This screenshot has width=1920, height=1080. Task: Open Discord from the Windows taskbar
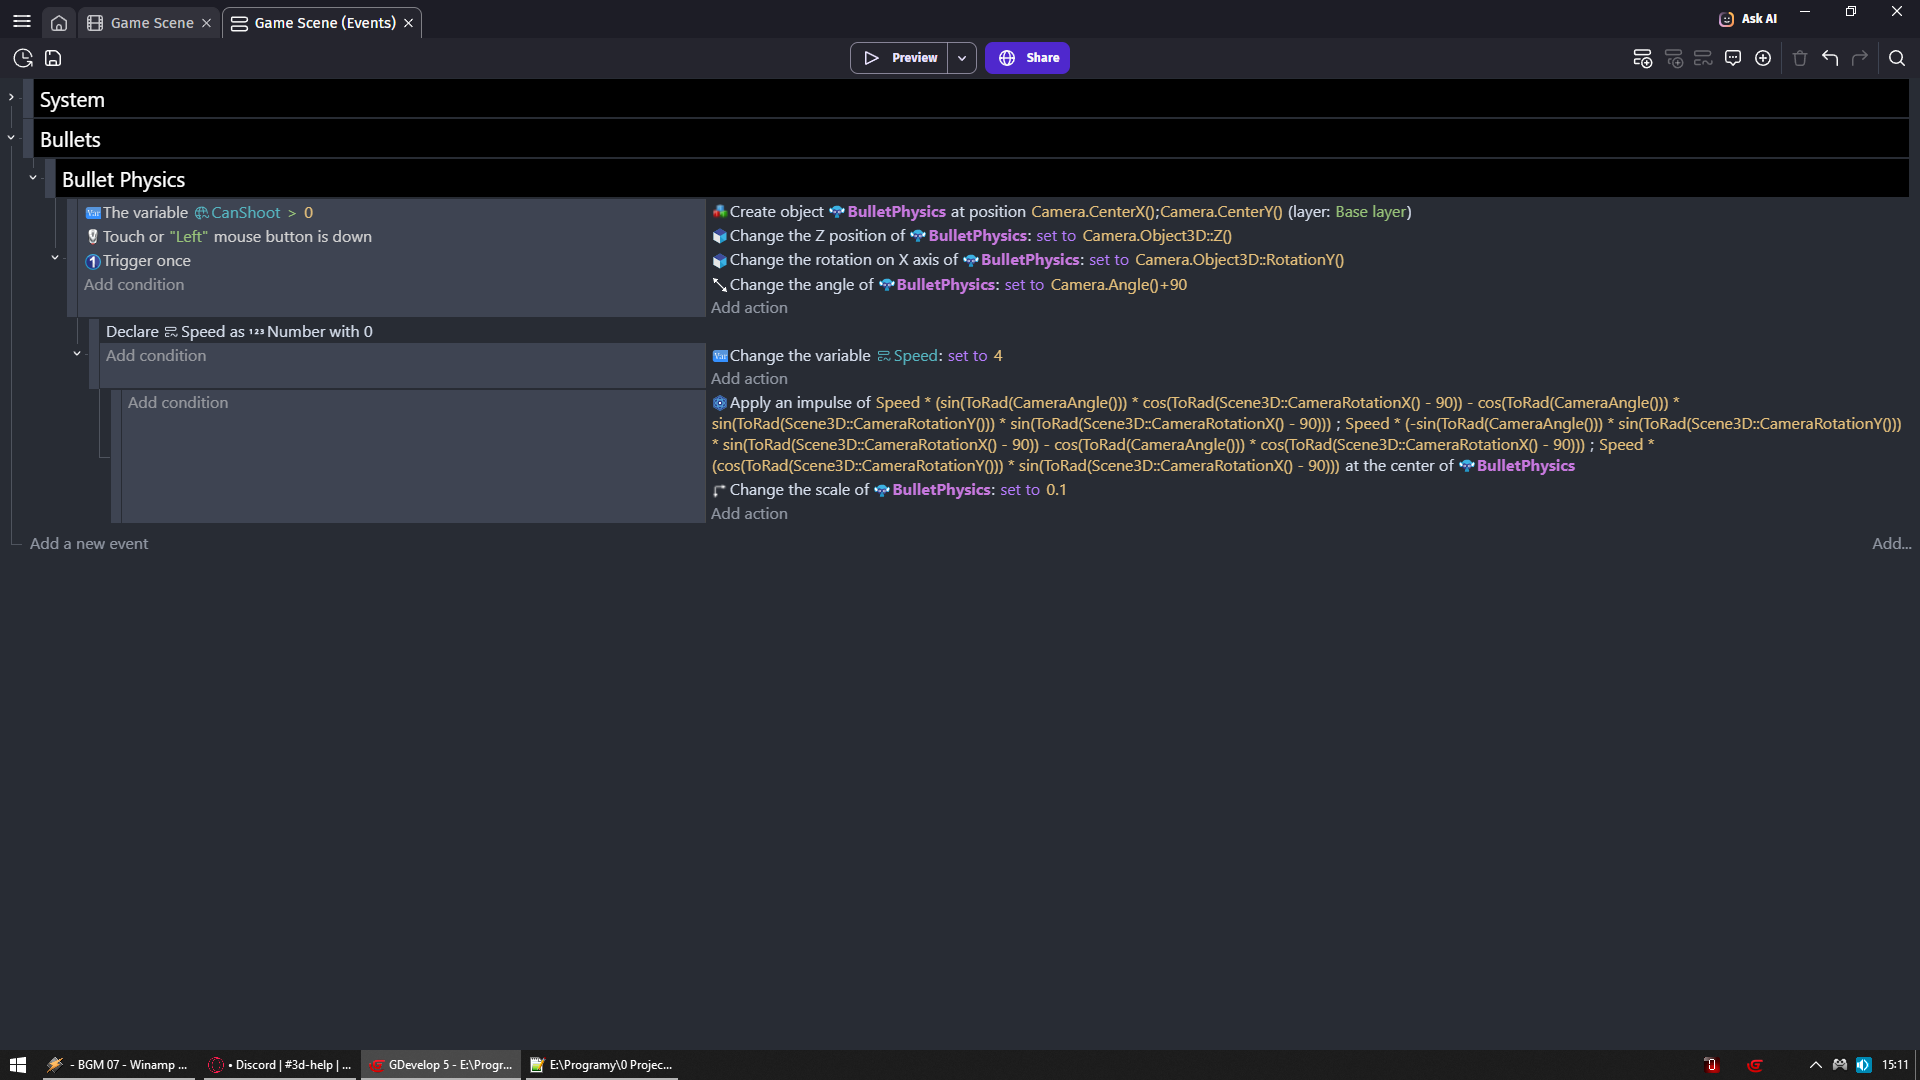point(280,1065)
